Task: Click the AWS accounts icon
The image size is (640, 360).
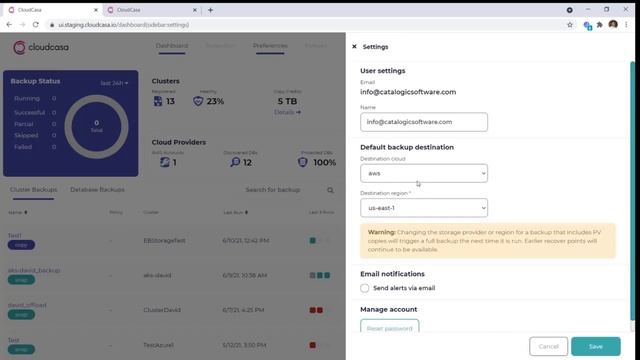Action: 164,162
